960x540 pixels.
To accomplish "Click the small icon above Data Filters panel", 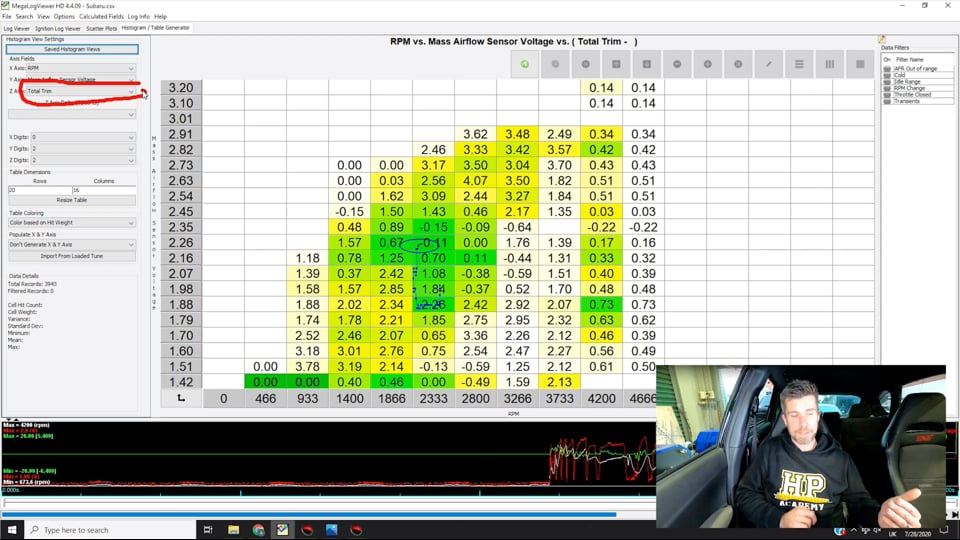I will coord(882,39).
